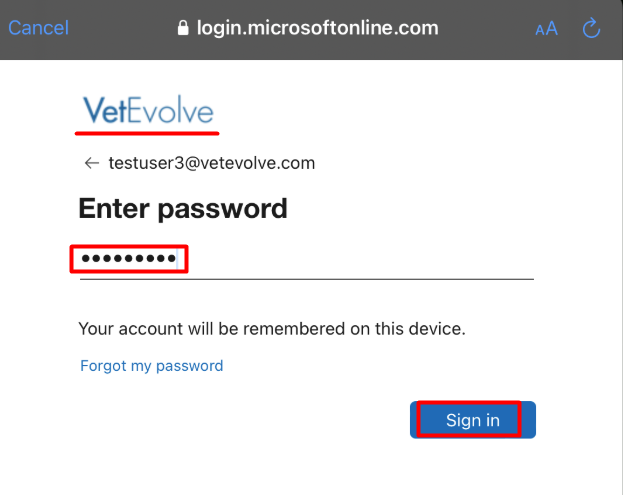Click the gray line under password field
The width and height of the screenshot is (623, 495).
[x=307, y=279]
